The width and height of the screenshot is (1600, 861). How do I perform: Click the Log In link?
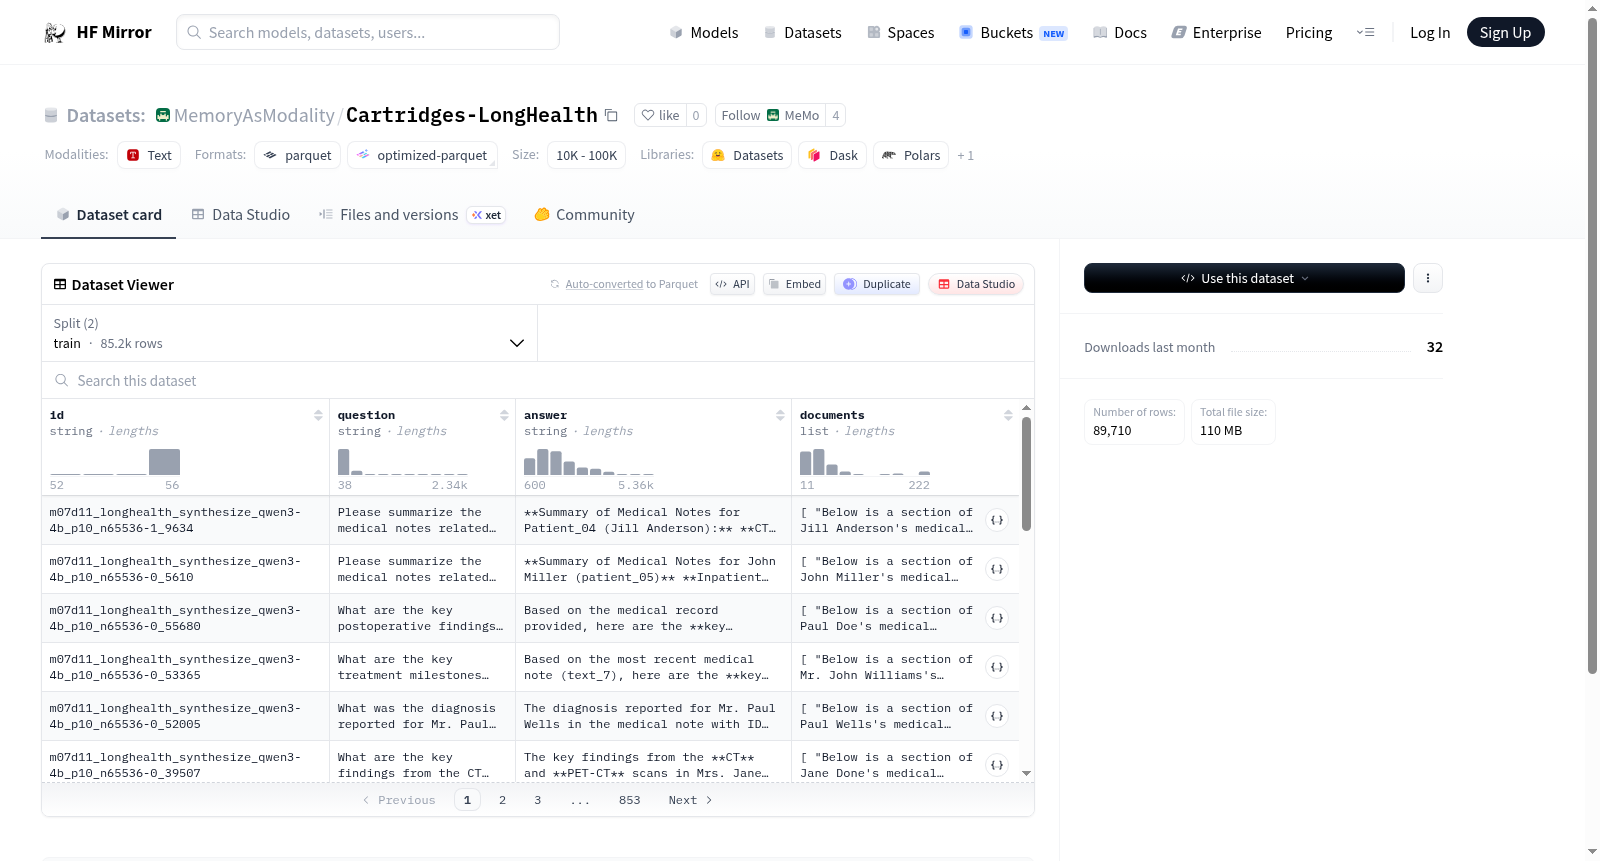click(1430, 33)
